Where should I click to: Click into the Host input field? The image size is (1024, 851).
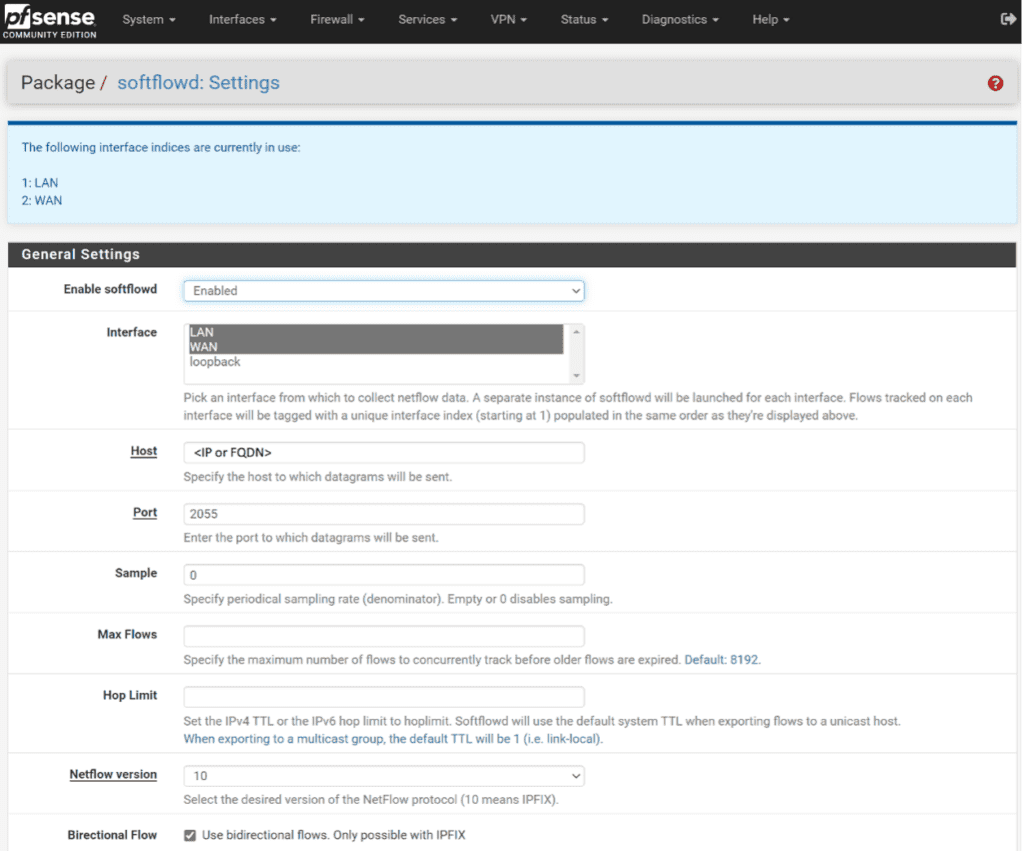click(x=384, y=453)
